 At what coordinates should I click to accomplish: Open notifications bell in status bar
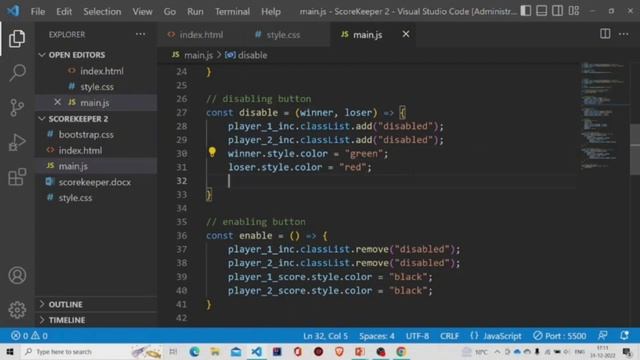(624, 336)
